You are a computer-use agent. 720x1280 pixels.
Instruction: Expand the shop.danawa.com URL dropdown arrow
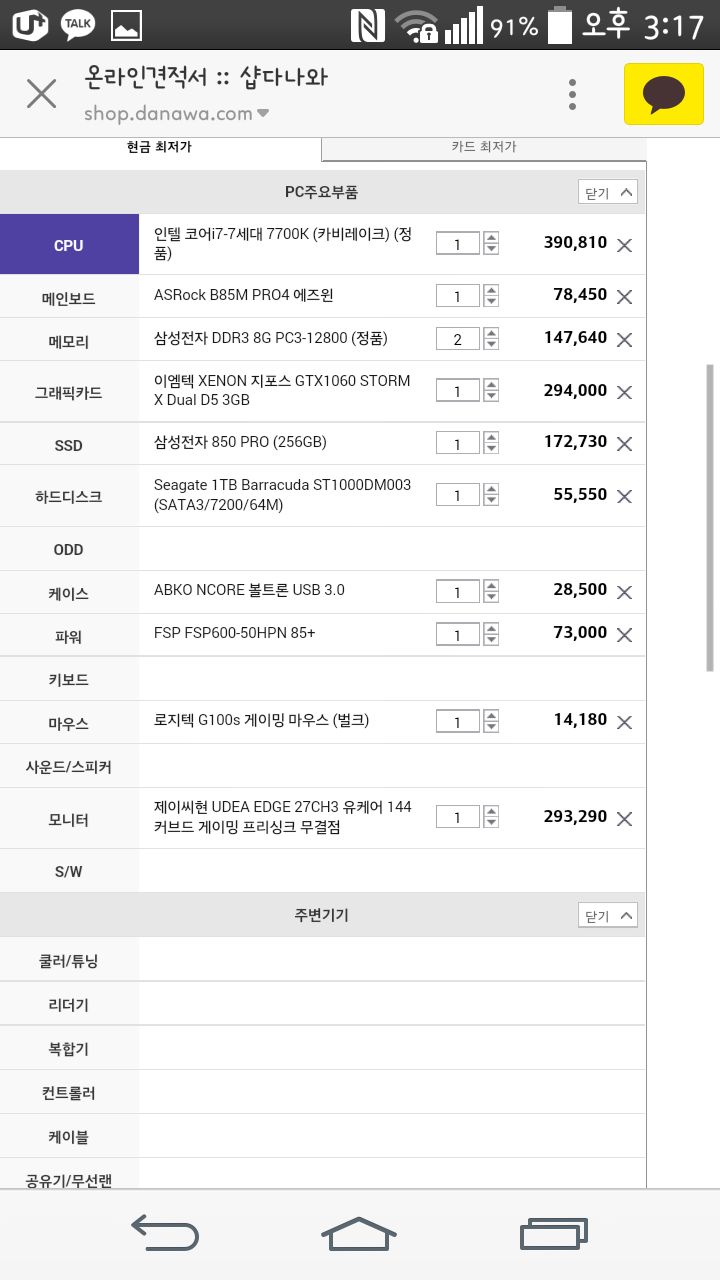coord(263,113)
